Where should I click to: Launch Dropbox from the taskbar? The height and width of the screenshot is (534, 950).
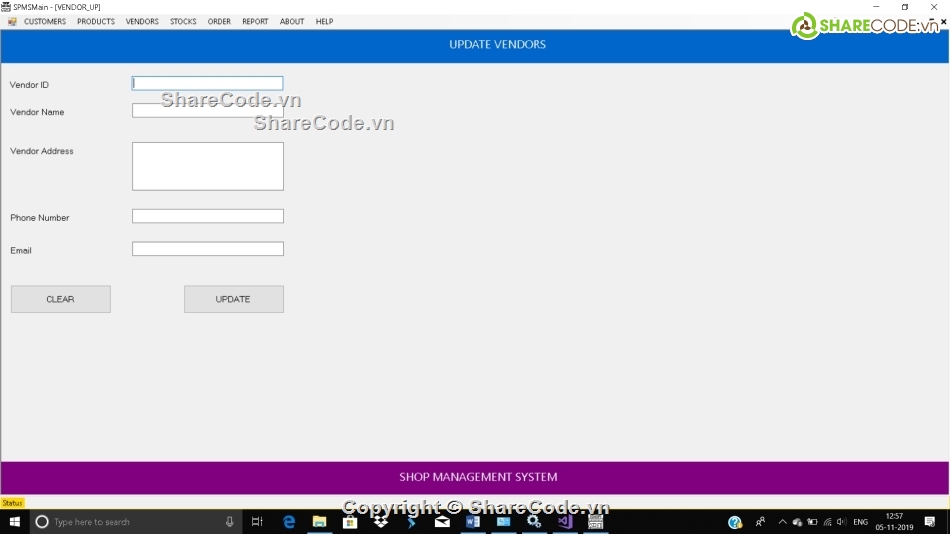(381, 522)
